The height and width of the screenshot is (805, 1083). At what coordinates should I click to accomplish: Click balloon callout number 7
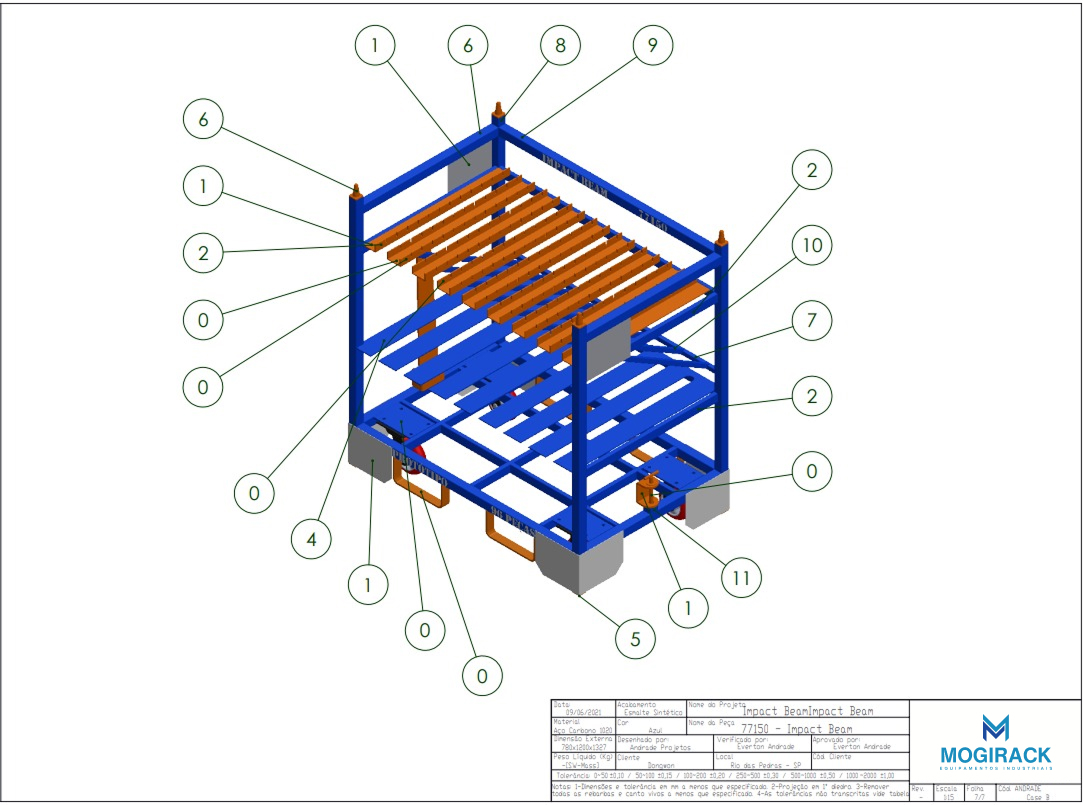coord(811,322)
